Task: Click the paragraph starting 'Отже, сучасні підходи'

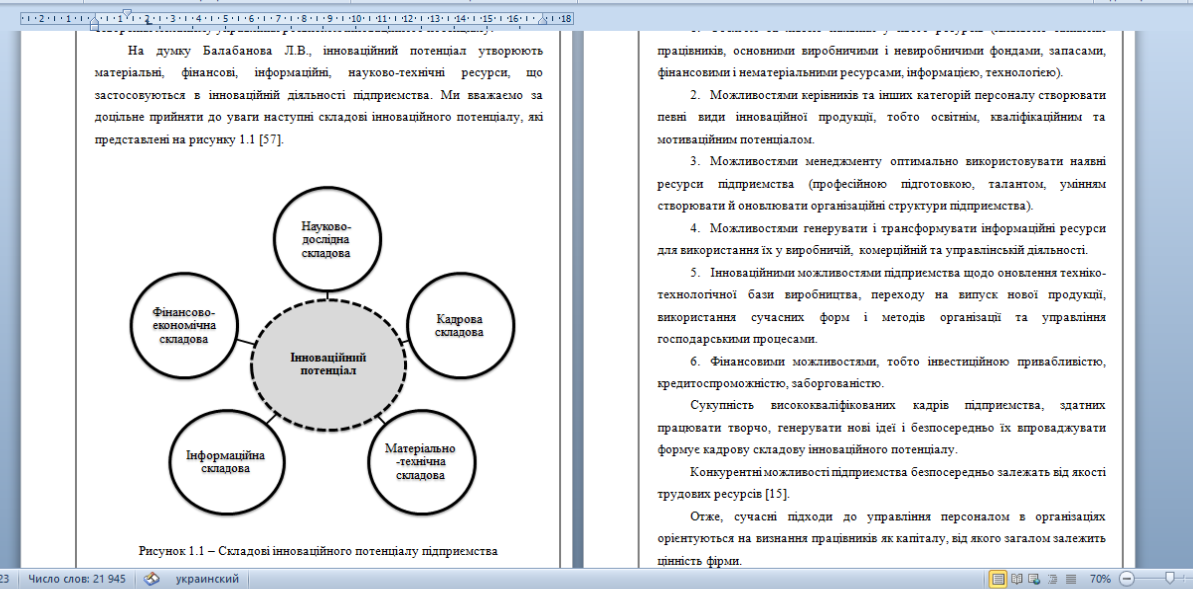Action: [x=882, y=539]
